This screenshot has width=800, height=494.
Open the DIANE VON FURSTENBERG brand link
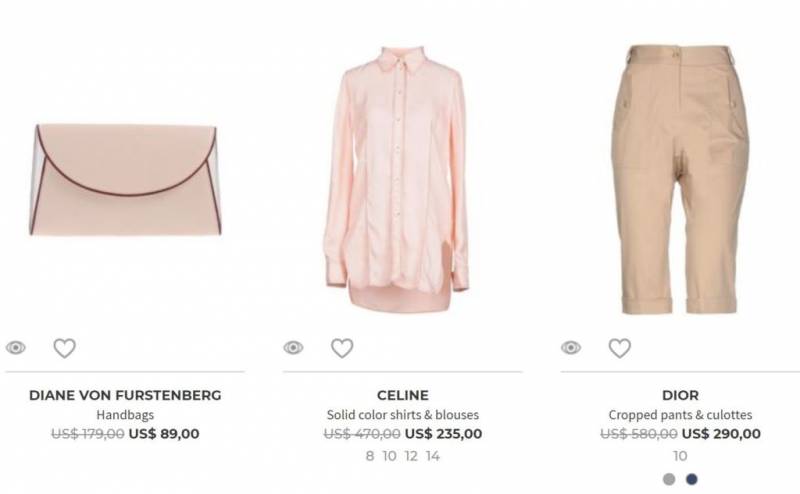125,396
